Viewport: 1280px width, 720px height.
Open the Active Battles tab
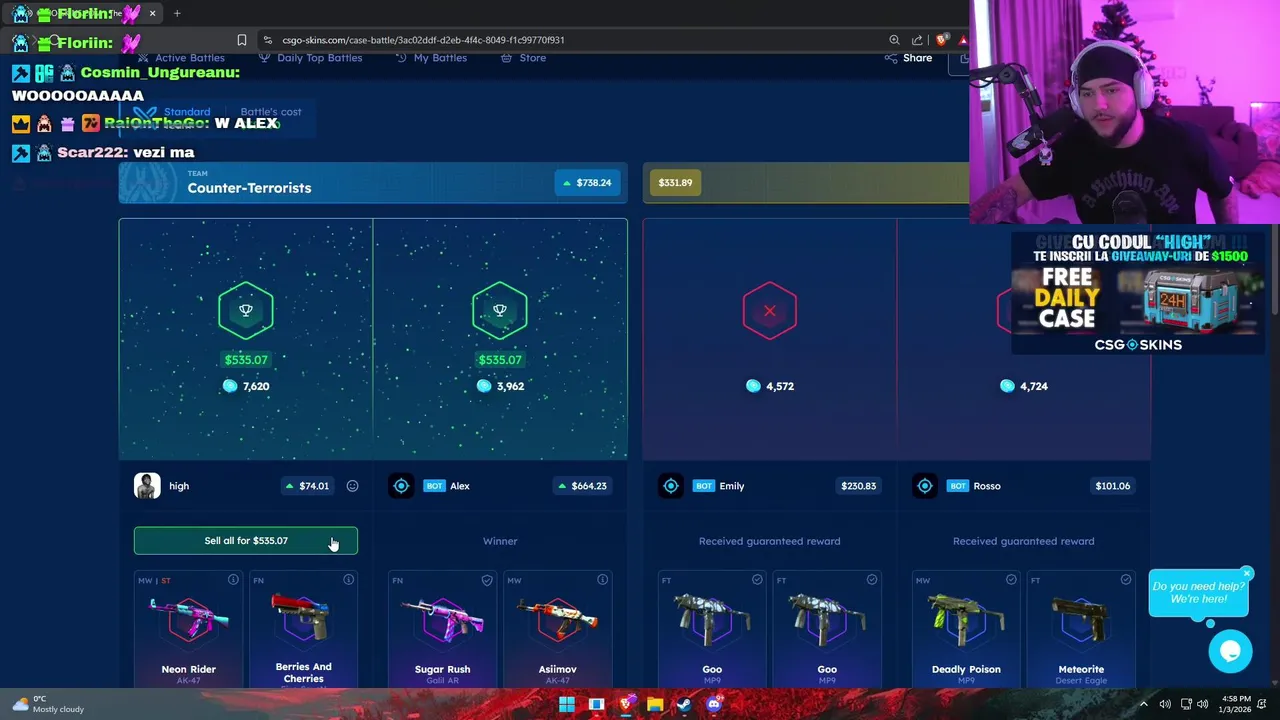pos(181,58)
